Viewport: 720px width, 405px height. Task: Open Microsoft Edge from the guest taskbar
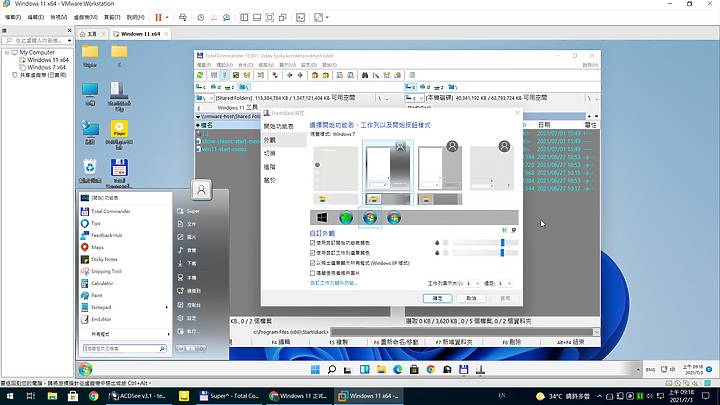(398, 369)
